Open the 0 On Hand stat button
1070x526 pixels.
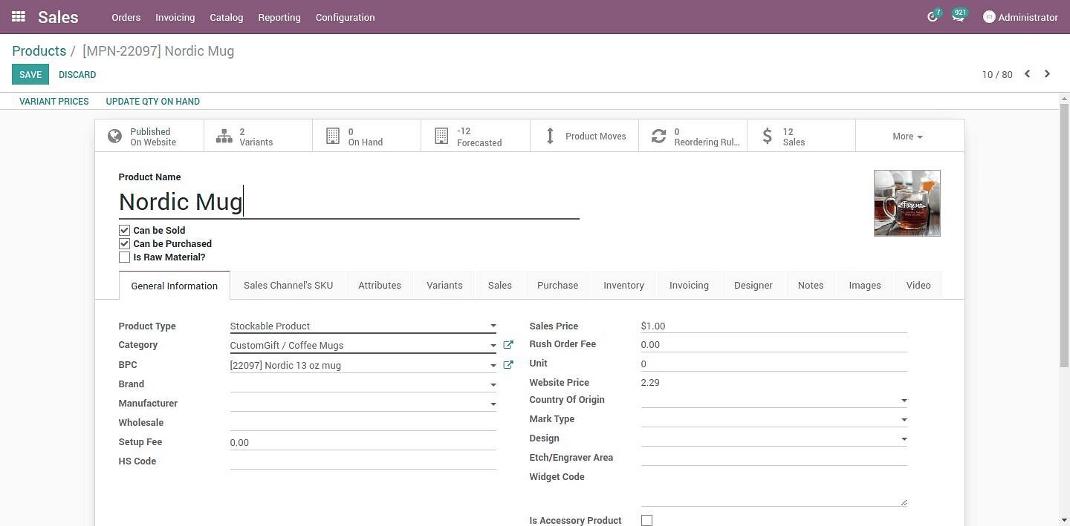pyautogui.click(x=367, y=136)
